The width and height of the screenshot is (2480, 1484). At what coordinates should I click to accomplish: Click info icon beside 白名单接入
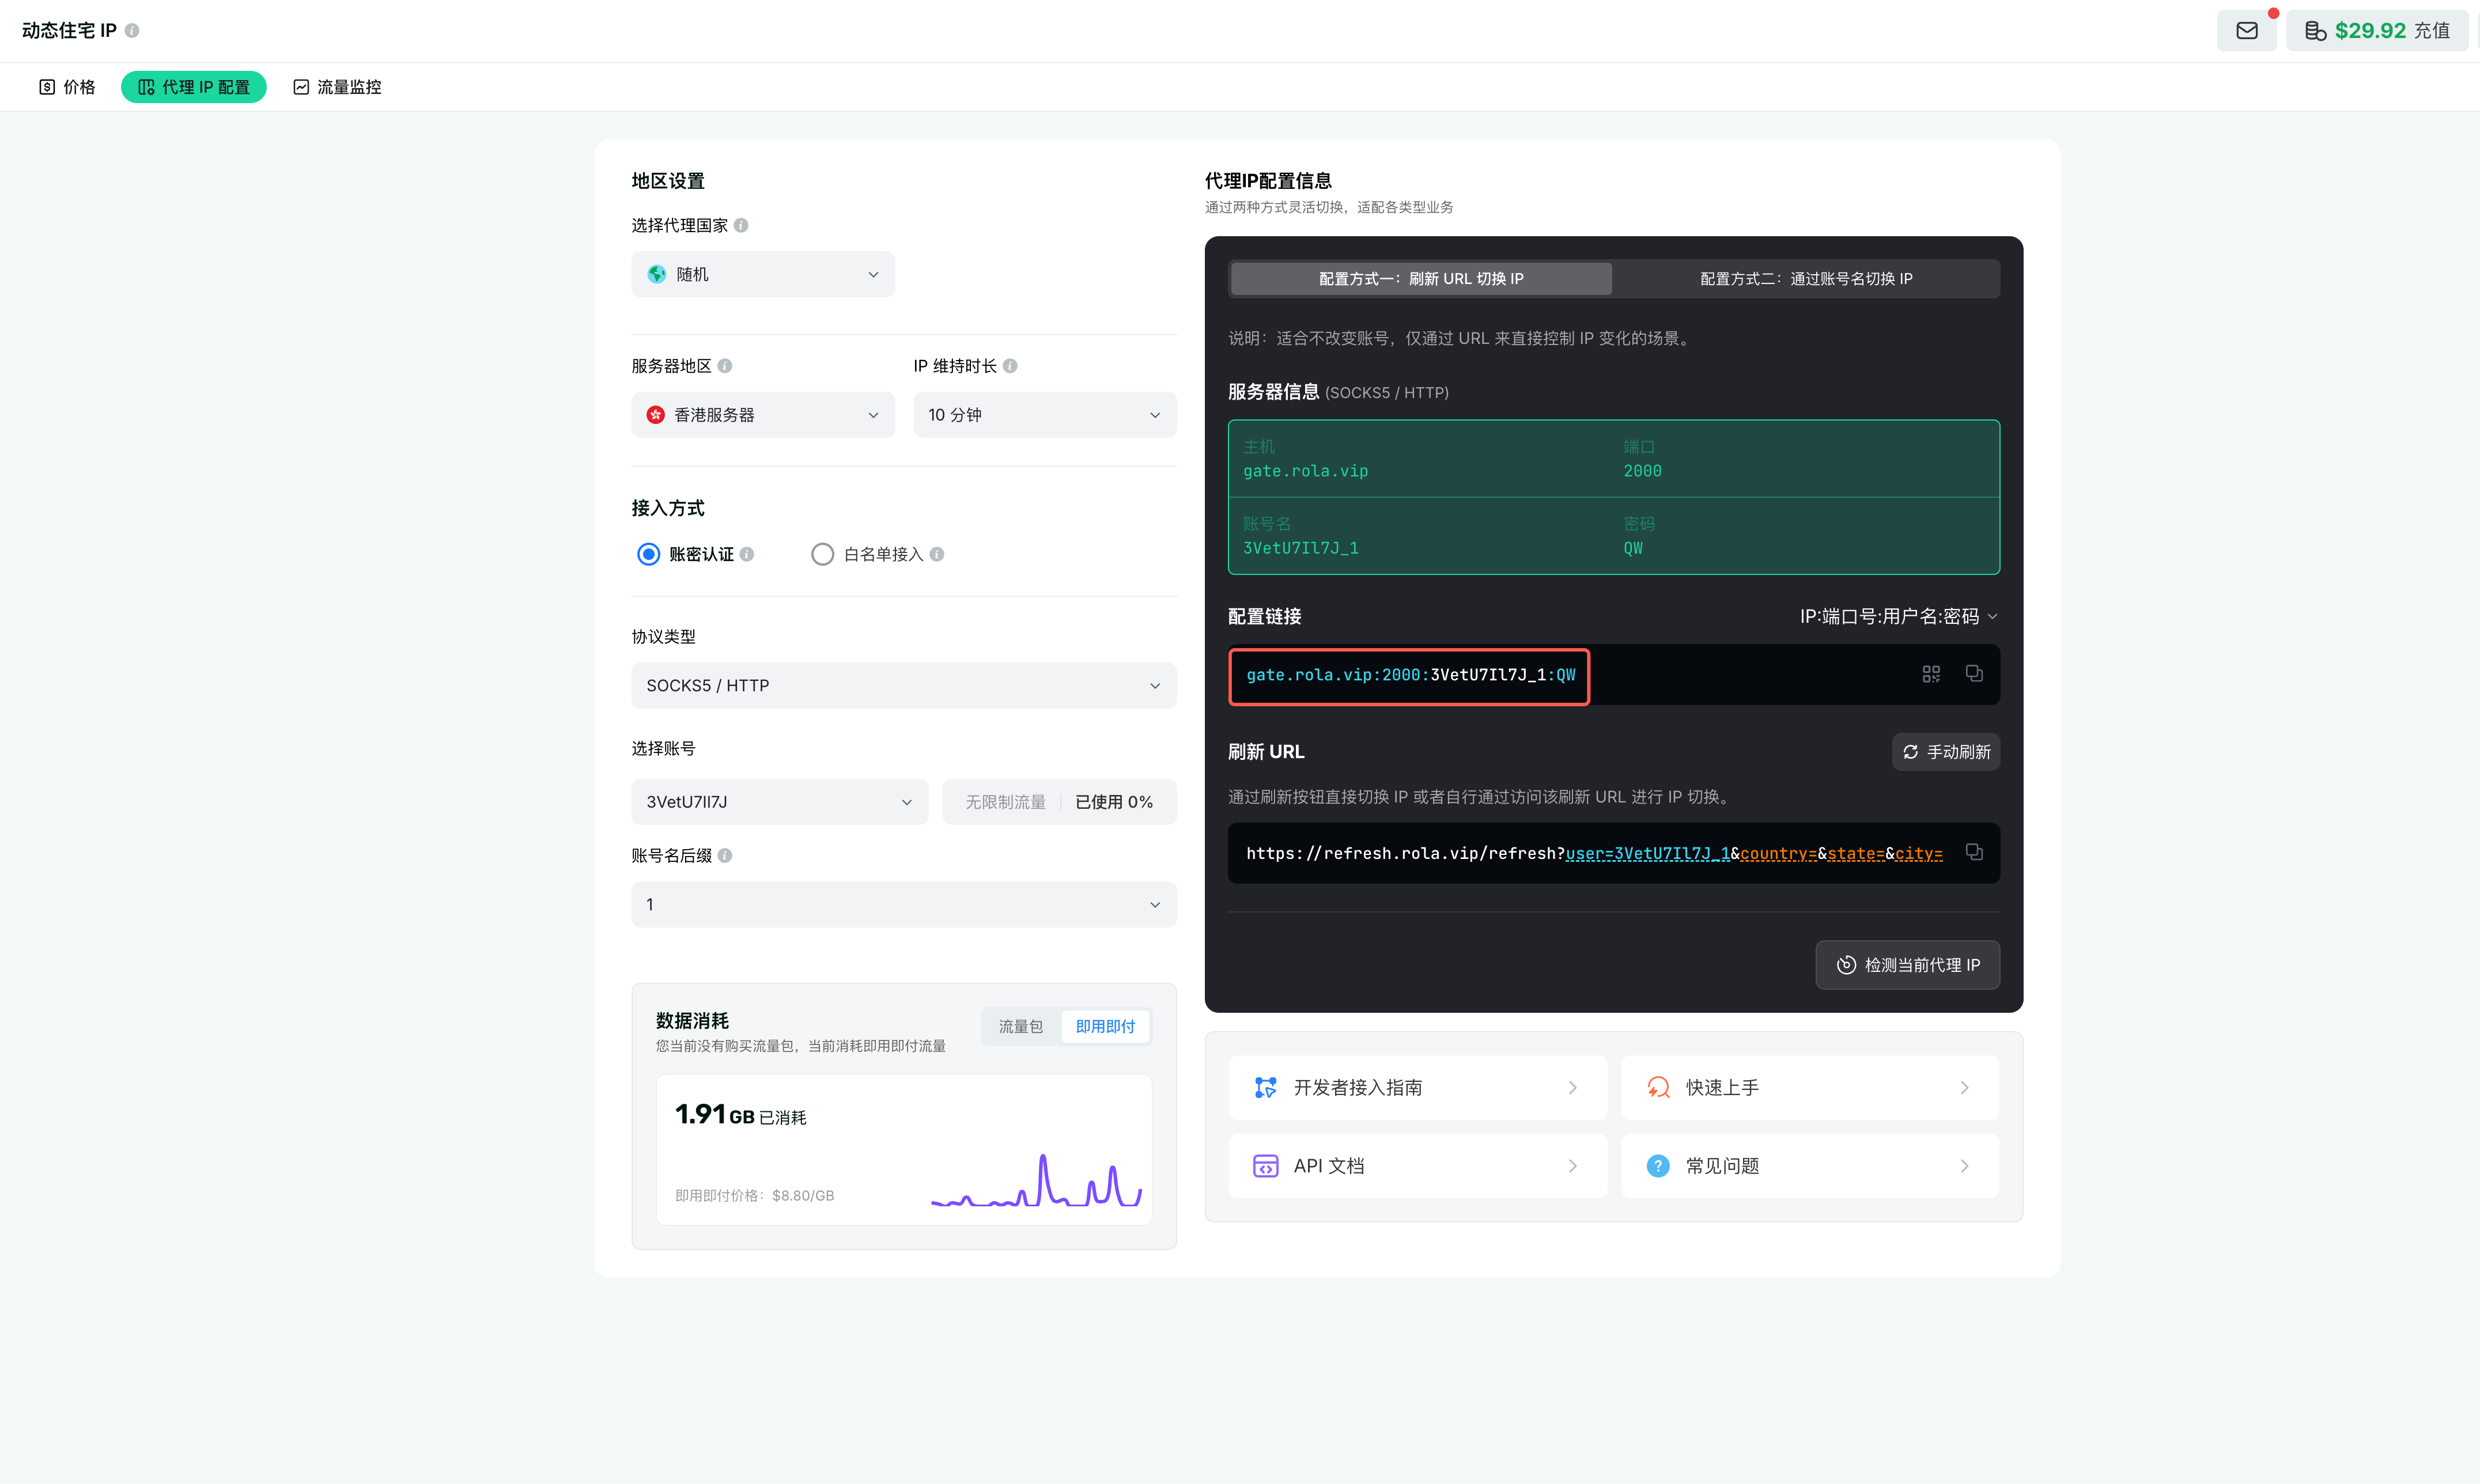(x=937, y=554)
